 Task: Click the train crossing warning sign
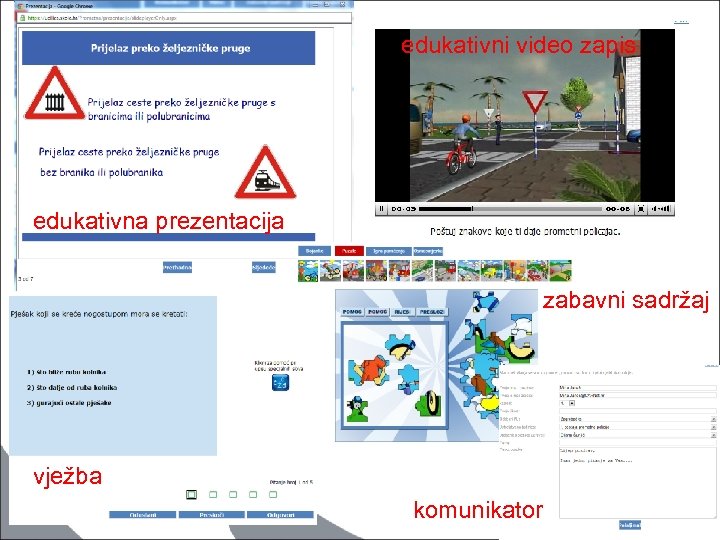pos(265,173)
